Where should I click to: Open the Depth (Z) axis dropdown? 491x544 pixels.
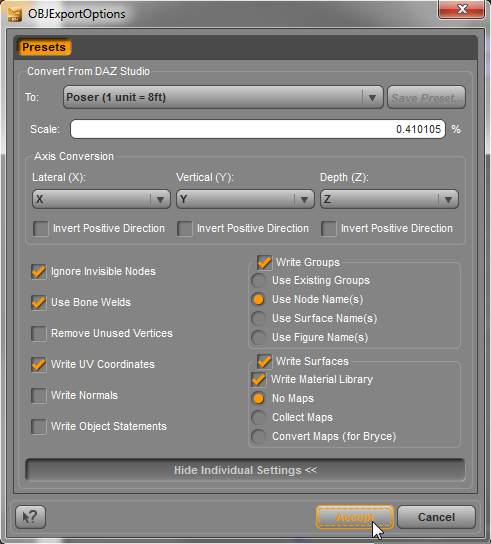[x=389, y=199]
